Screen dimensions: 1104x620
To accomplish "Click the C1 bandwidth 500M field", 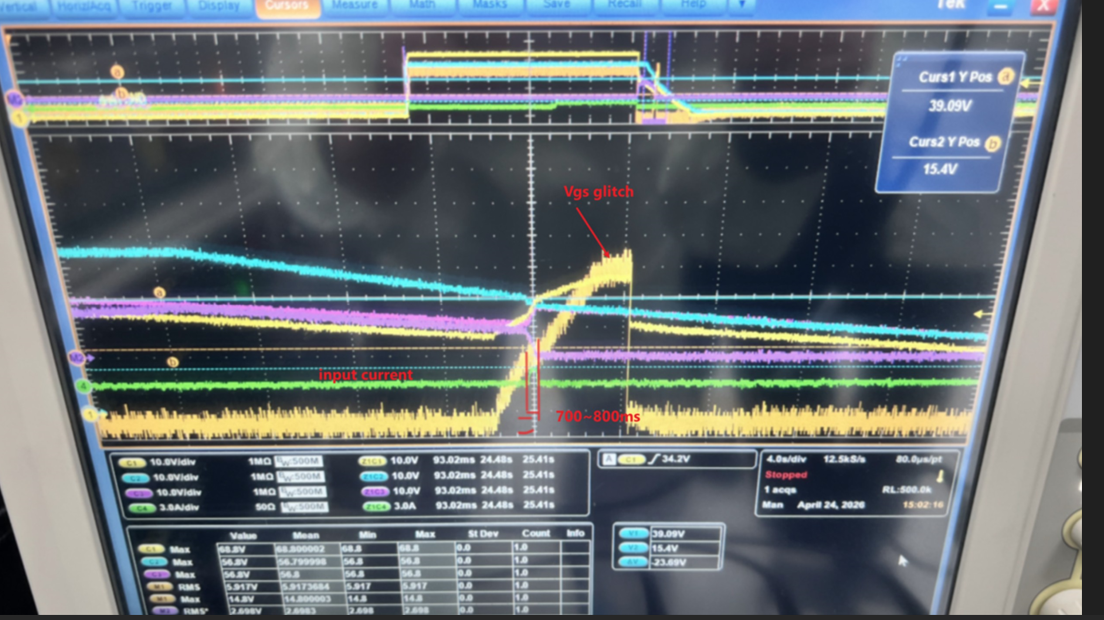I will point(299,462).
